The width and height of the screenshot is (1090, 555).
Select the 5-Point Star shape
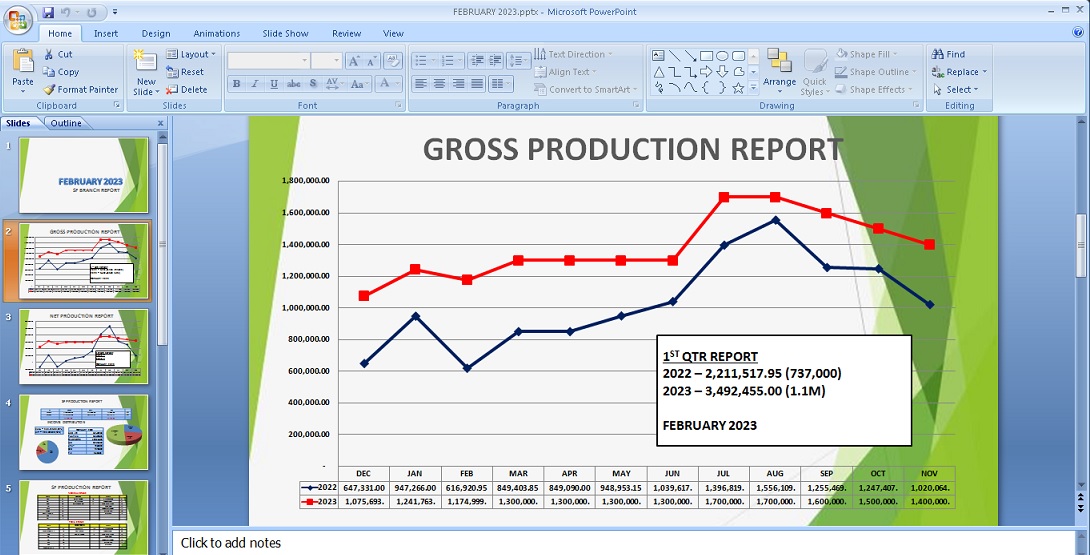tap(738, 88)
